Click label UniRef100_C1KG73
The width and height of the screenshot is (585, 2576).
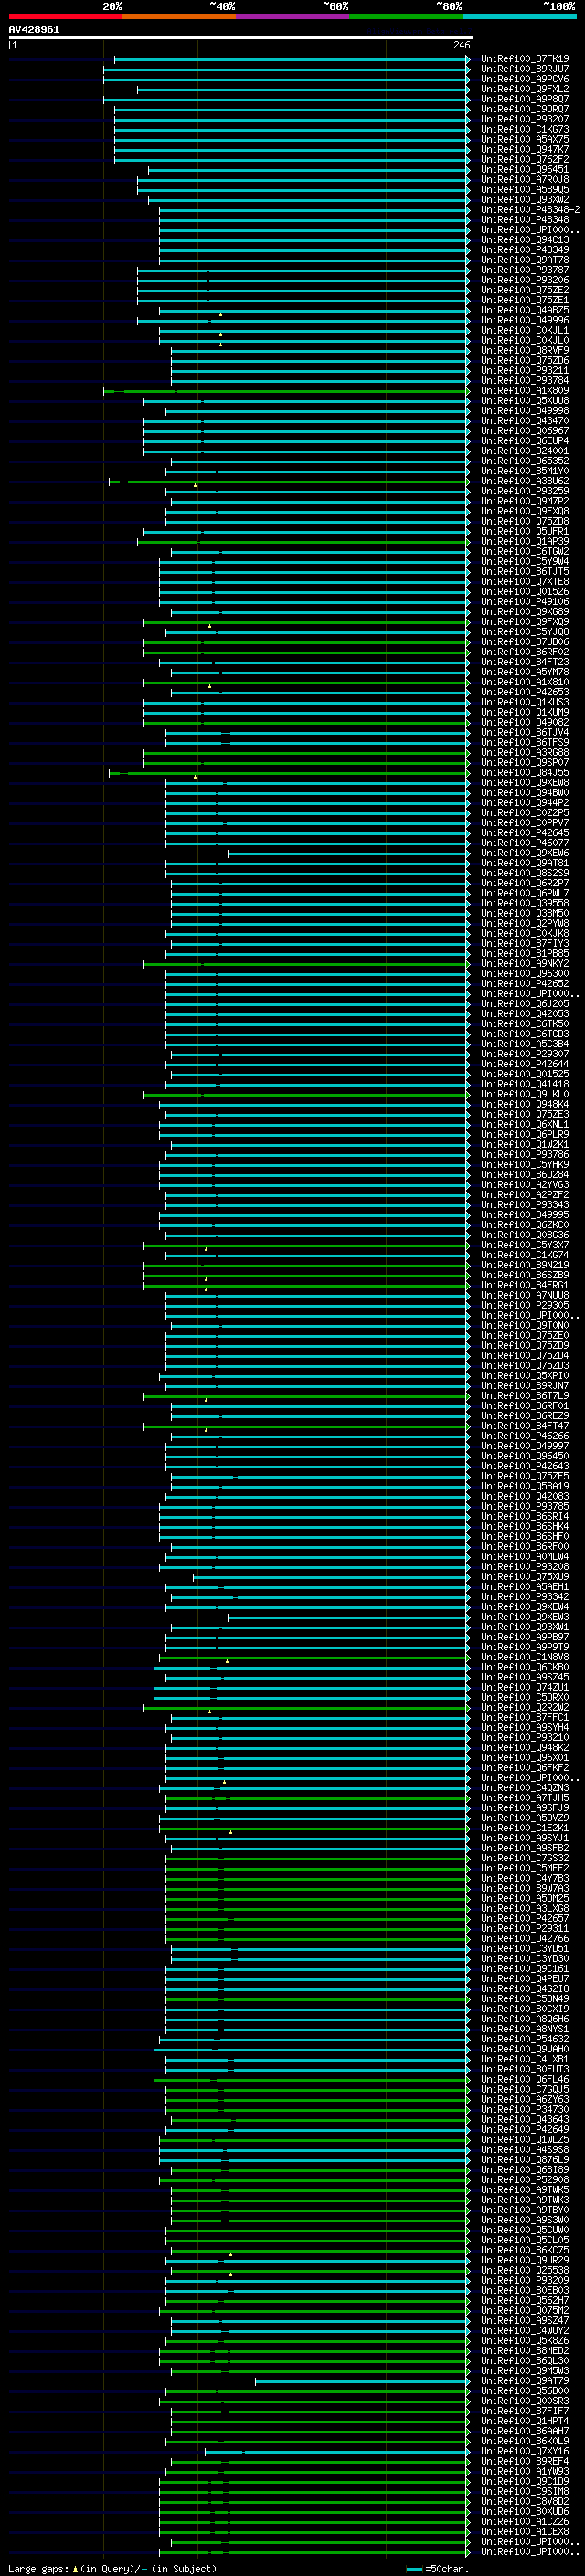[525, 129]
